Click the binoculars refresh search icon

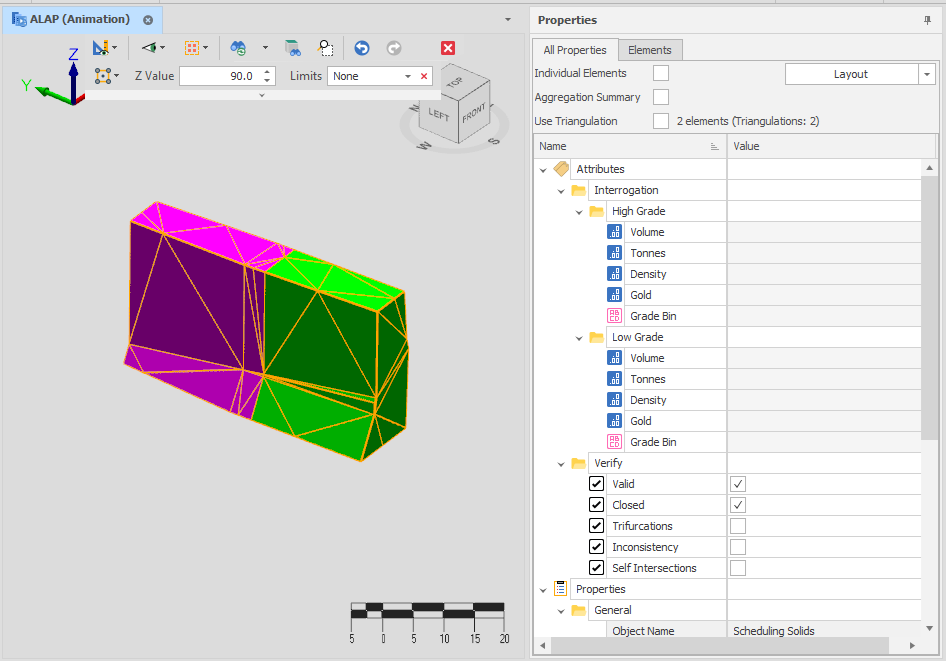click(x=239, y=48)
